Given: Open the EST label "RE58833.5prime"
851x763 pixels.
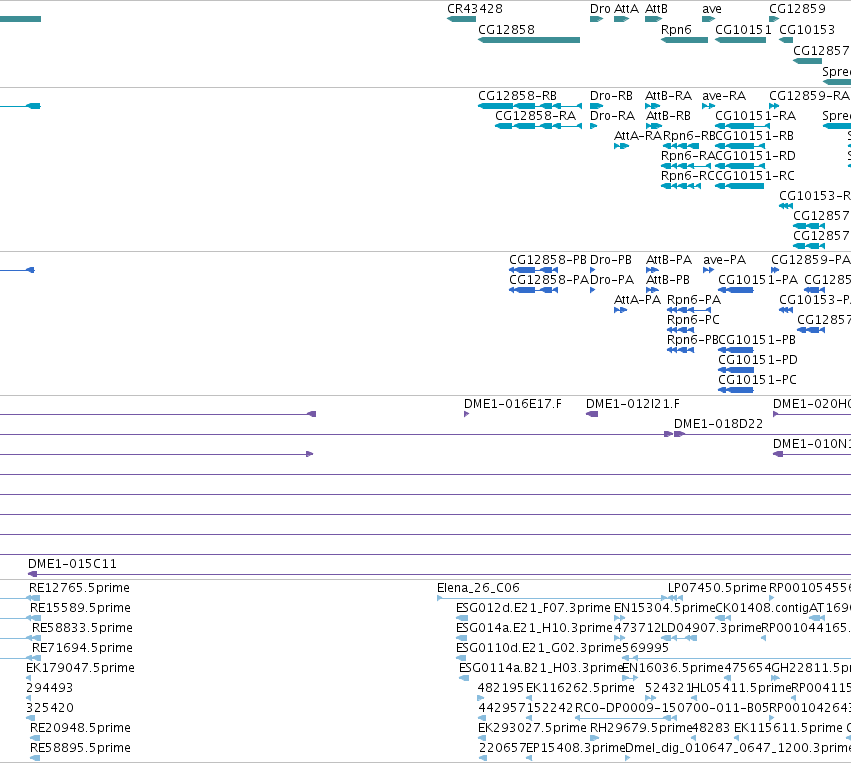Looking at the screenshot, I should 82,628.
